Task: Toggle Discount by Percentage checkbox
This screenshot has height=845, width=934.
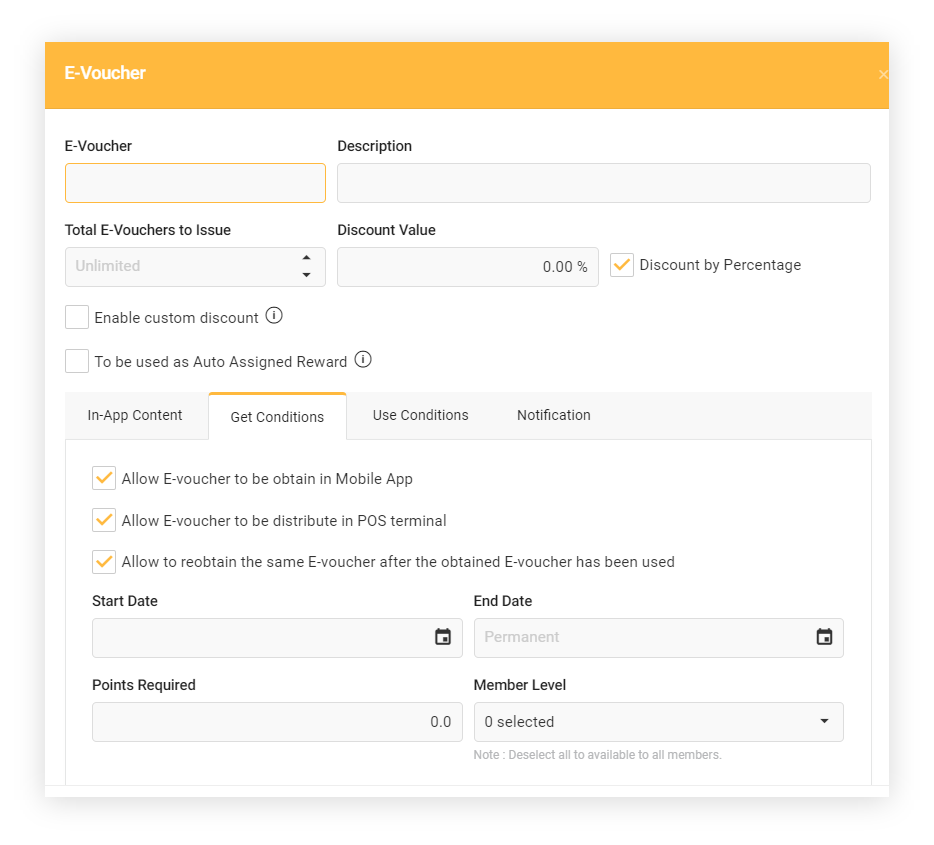Action: point(621,265)
